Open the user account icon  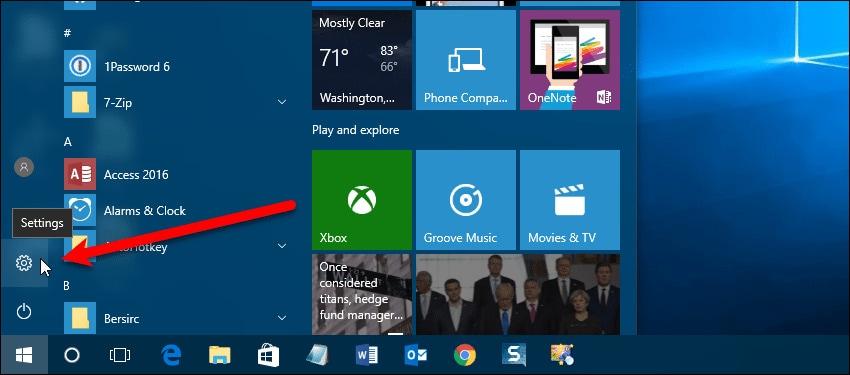[x=24, y=167]
